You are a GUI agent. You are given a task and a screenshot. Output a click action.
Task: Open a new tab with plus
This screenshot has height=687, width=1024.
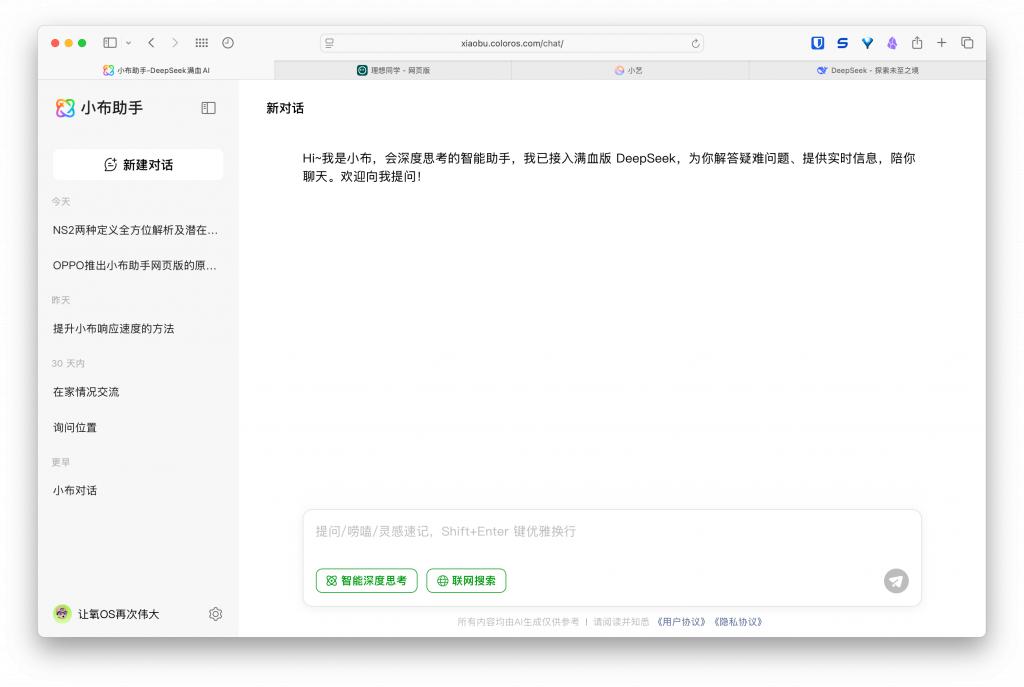(942, 42)
